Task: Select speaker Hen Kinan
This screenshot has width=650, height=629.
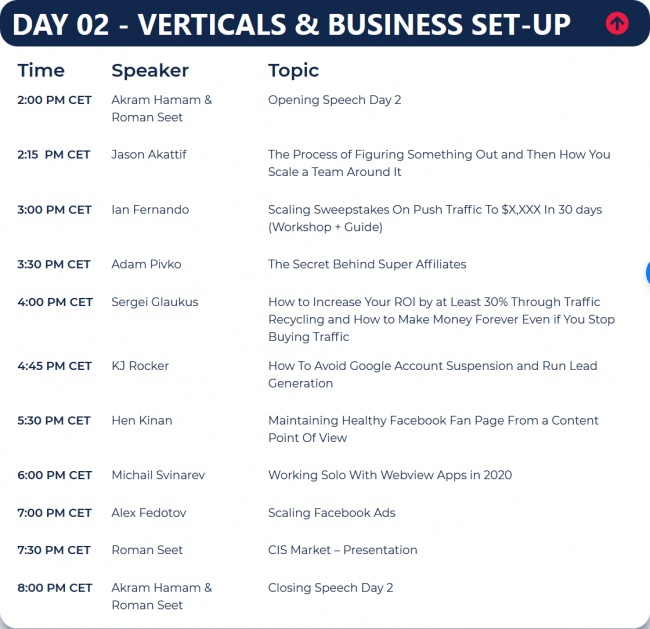Action: [142, 420]
